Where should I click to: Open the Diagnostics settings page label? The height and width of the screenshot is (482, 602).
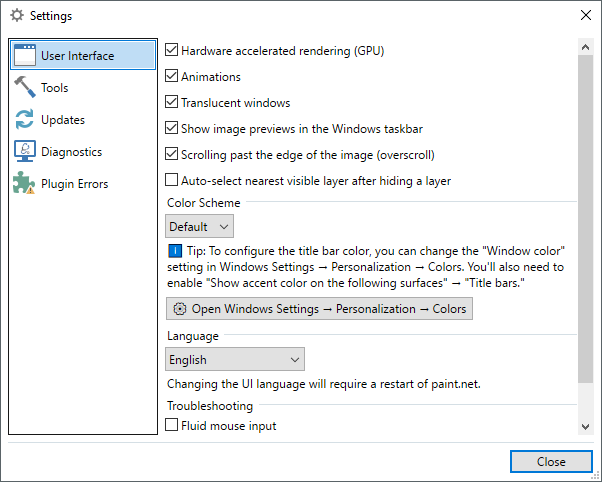pyautogui.click(x=72, y=152)
